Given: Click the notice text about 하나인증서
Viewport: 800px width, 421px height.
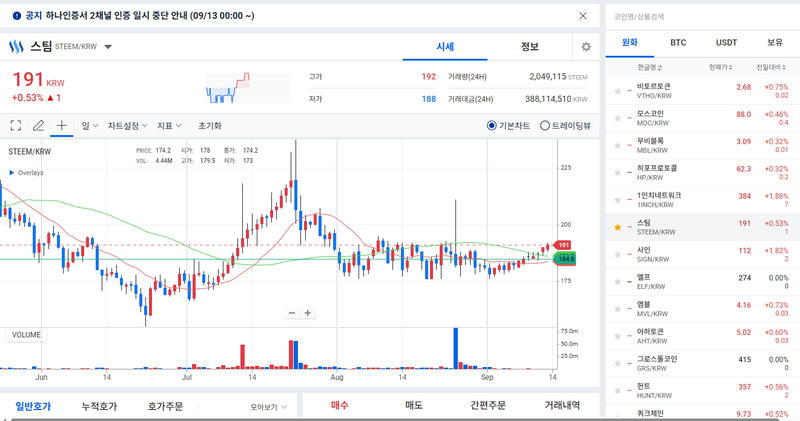Looking at the screenshot, I should [x=150, y=16].
